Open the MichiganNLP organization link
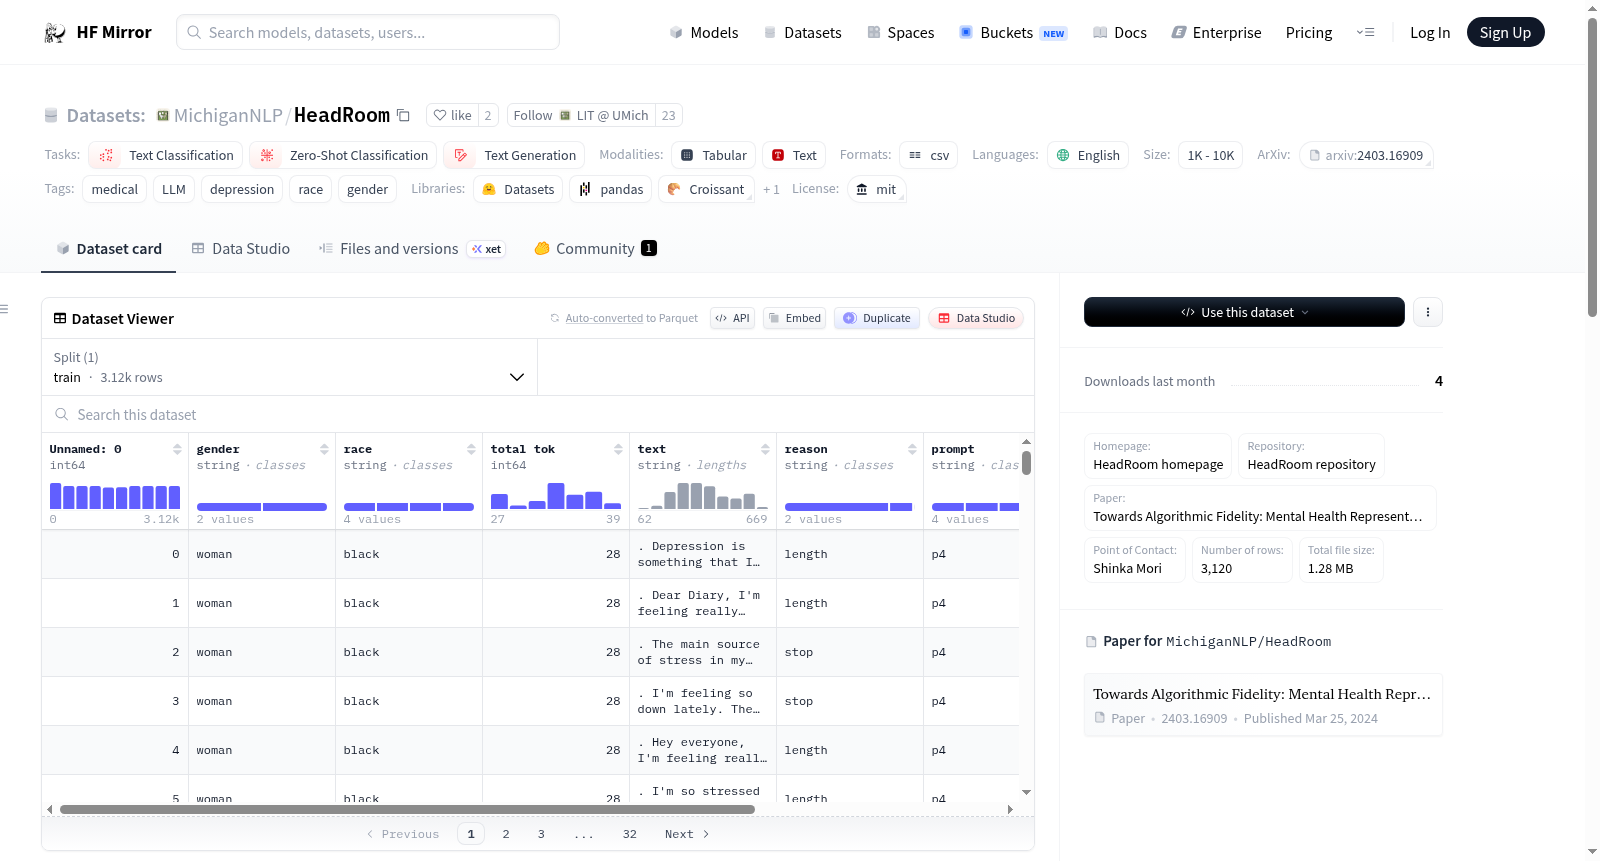Viewport: 1600px width, 861px height. pos(228,115)
